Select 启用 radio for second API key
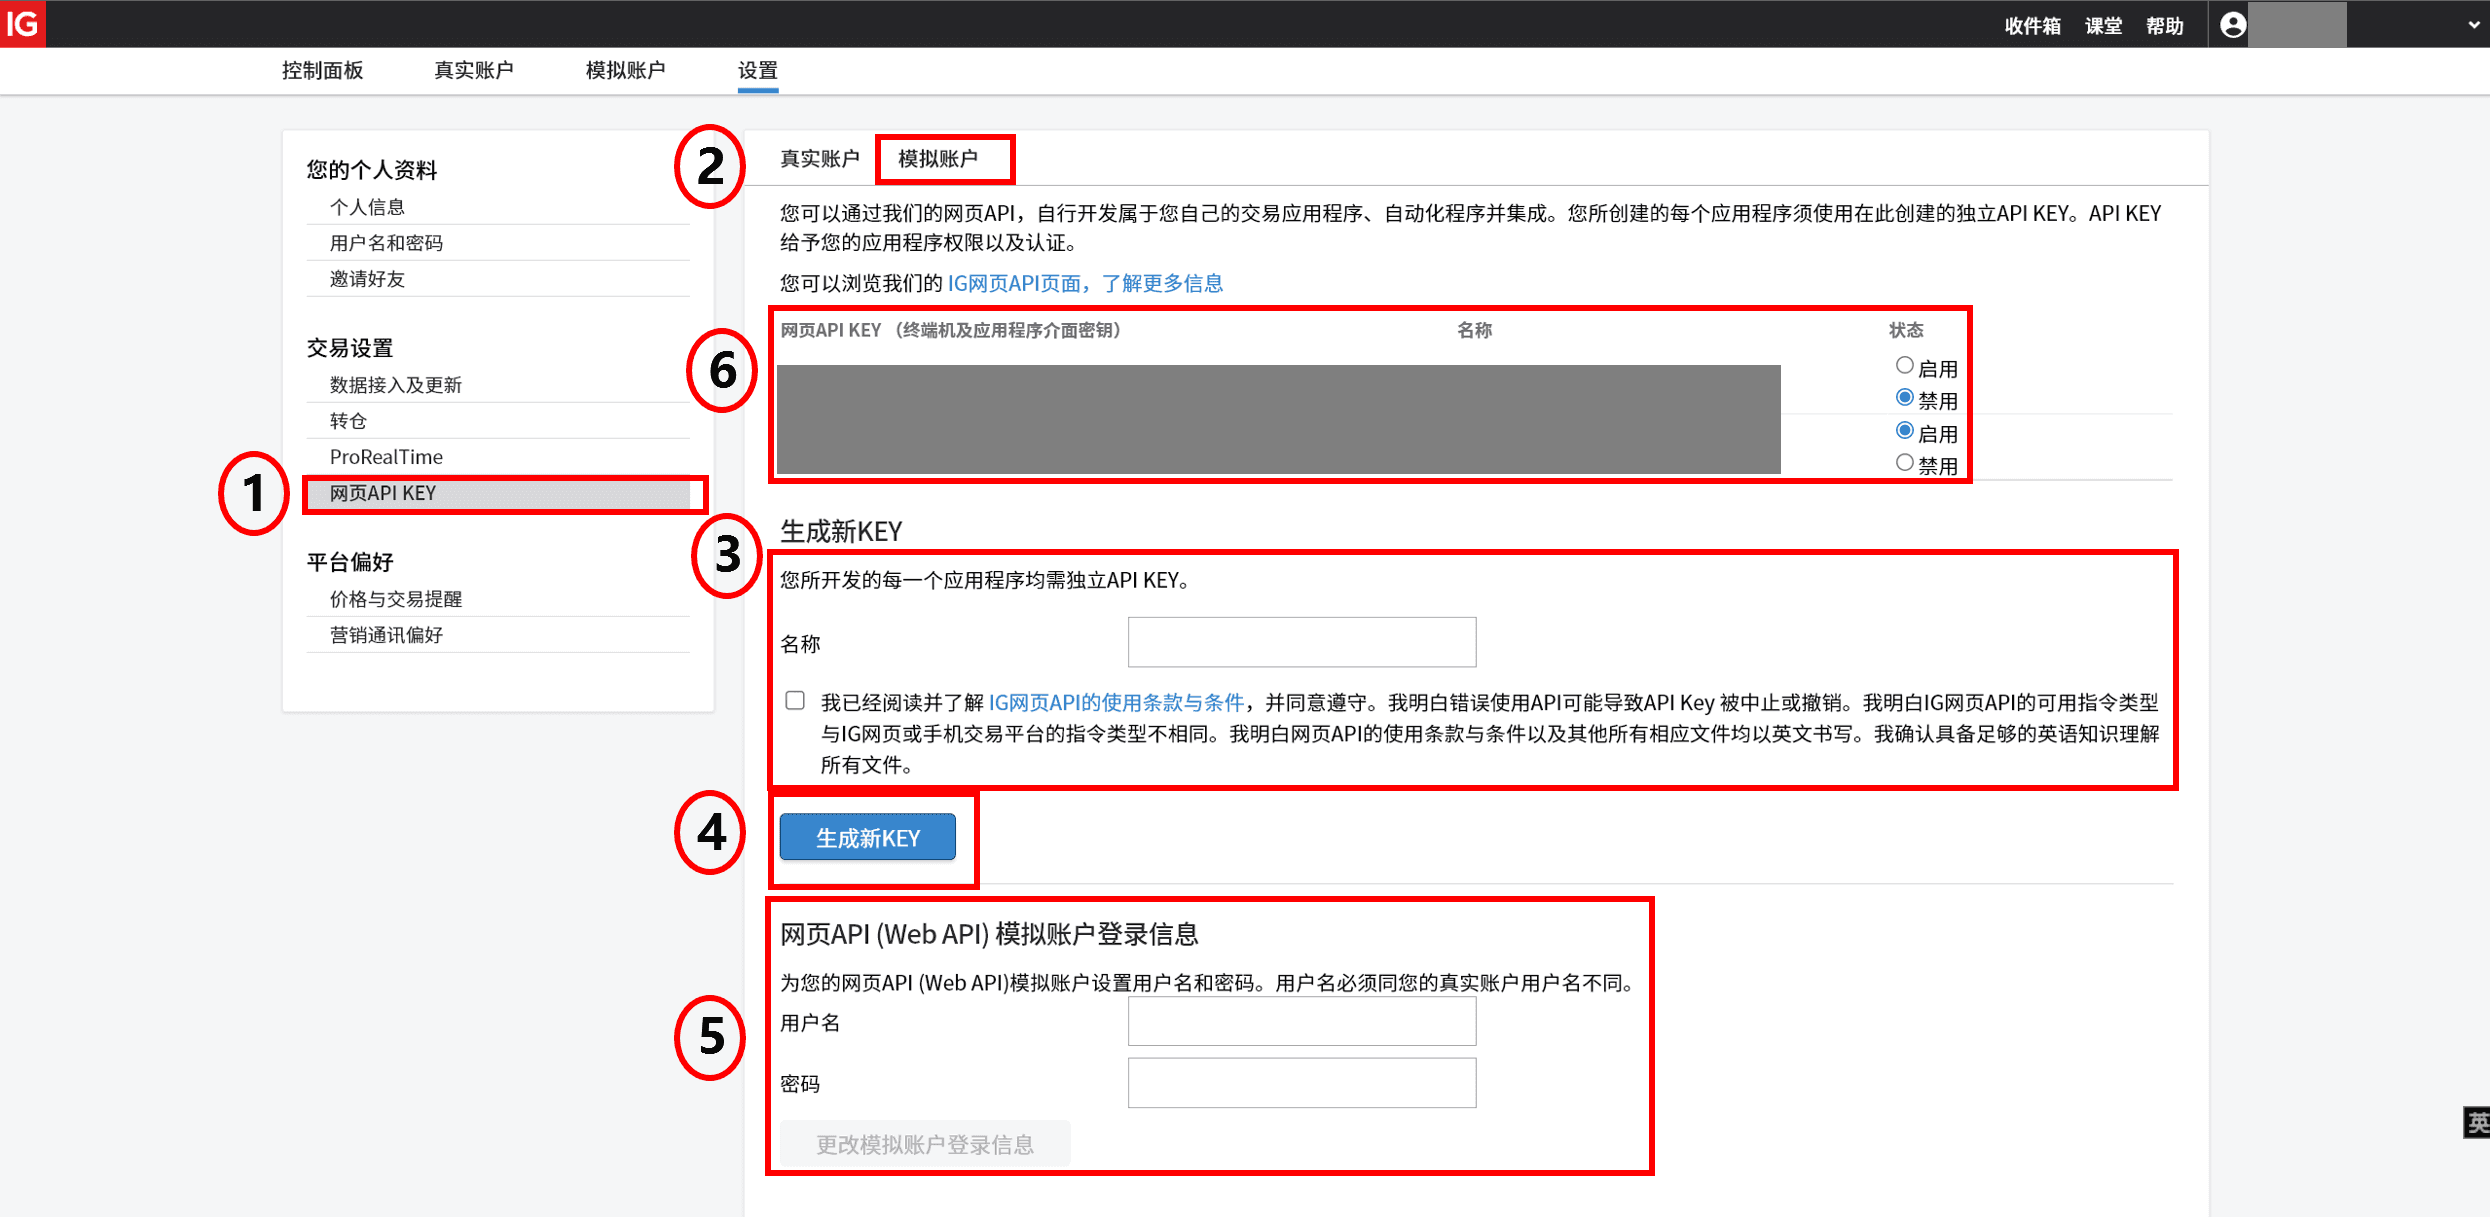This screenshot has height=1217, width=2490. 1904,431
